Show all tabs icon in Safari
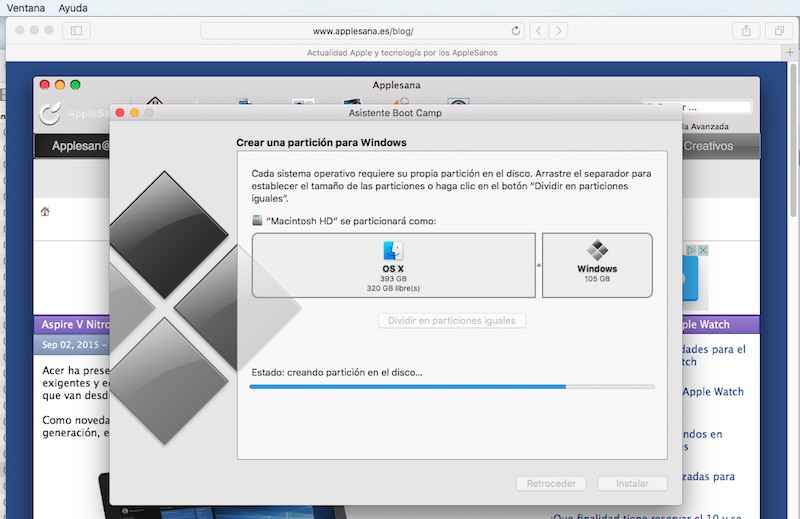800x519 pixels. (x=779, y=31)
